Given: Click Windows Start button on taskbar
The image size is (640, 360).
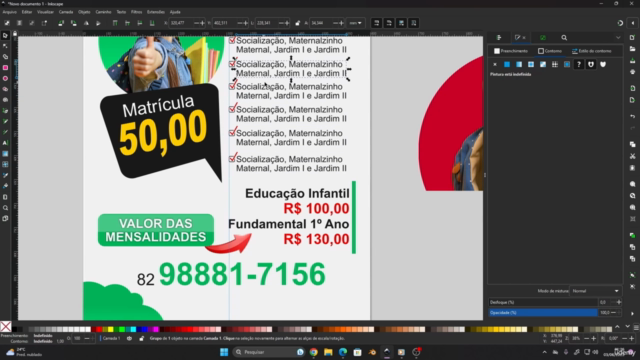Looking at the screenshot, I should 224,352.
